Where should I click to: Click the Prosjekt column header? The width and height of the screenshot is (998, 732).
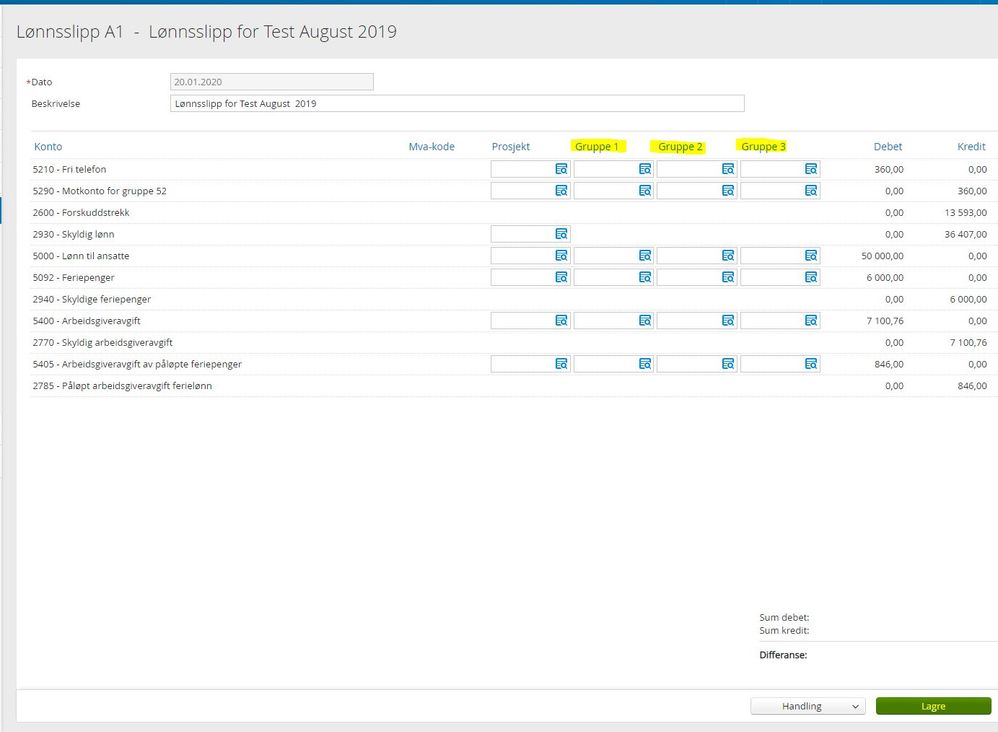pos(510,146)
